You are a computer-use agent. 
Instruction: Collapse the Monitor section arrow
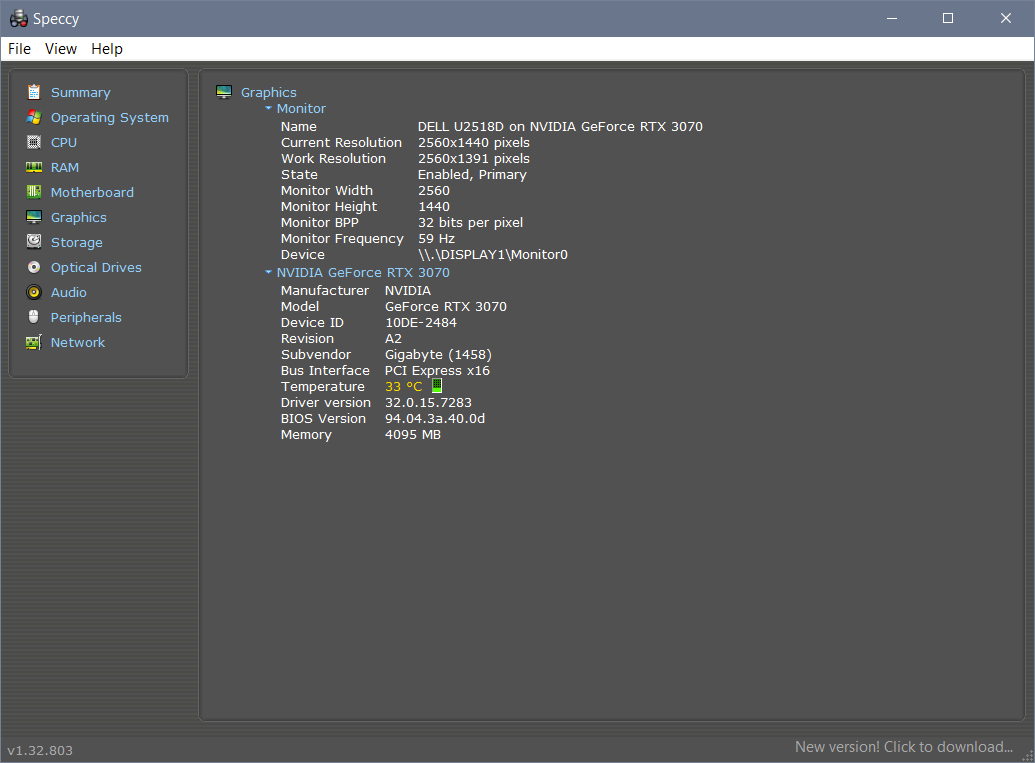(x=268, y=108)
